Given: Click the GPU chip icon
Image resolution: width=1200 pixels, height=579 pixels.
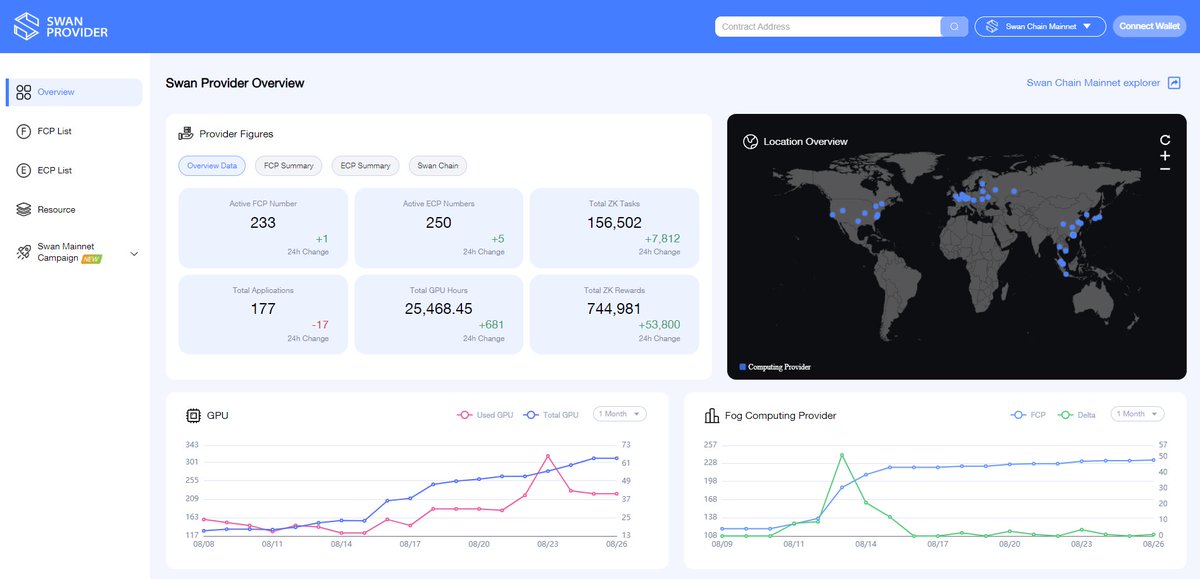Looking at the screenshot, I should pyautogui.click(x=193, y=415).
